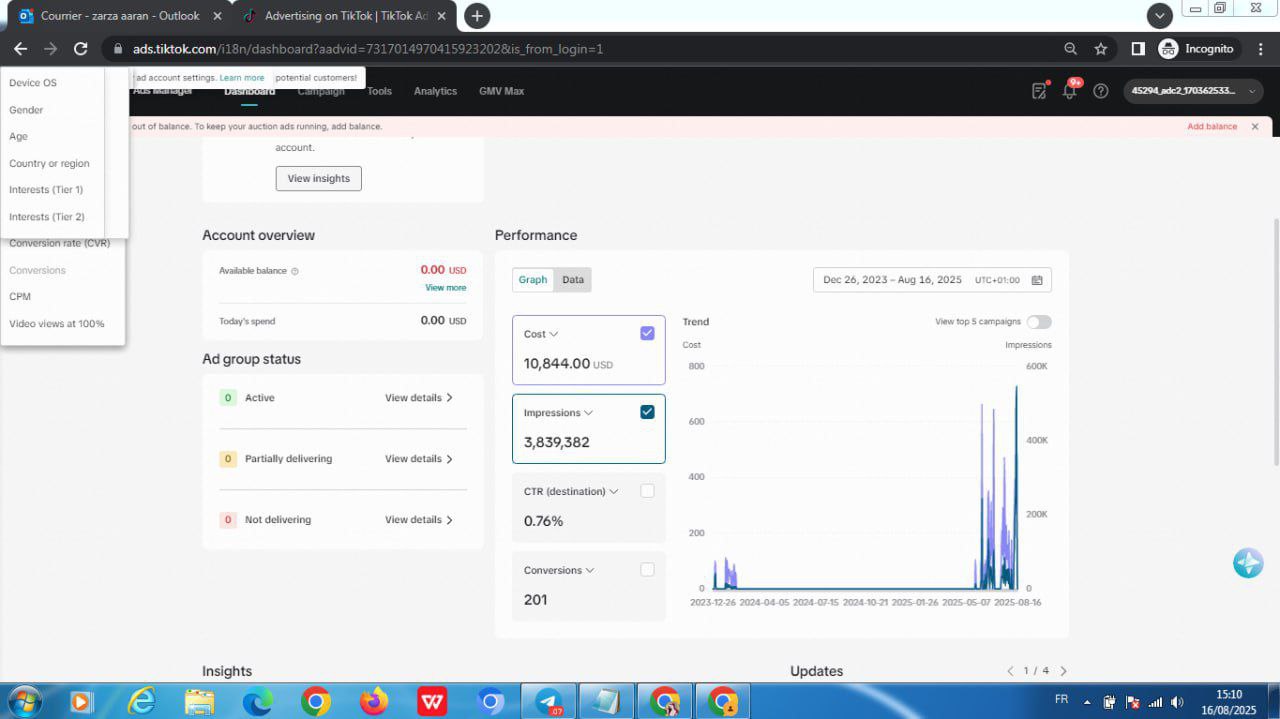Open the feedback notes icon in header

coord(1040,91)
